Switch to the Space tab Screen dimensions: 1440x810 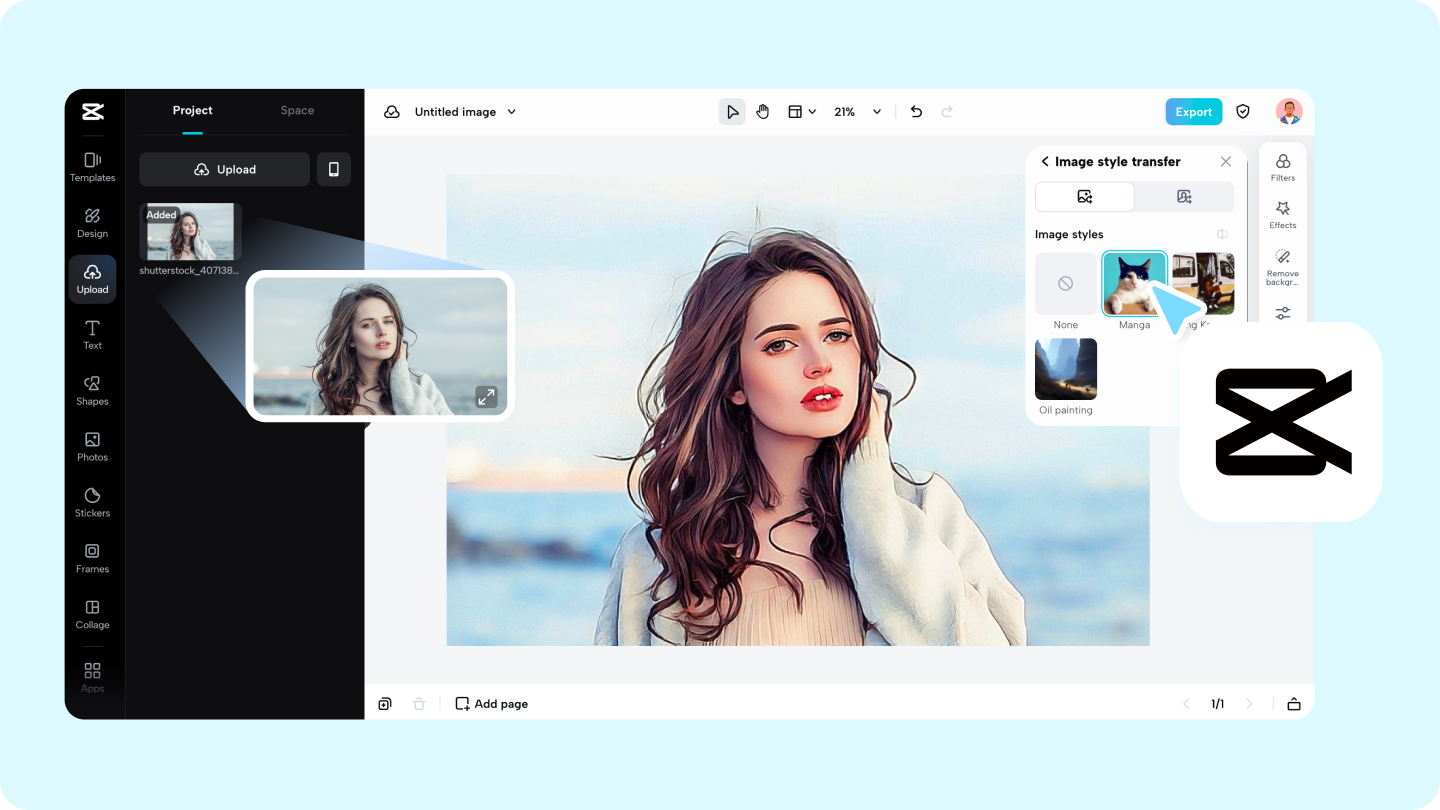(296, 110)
